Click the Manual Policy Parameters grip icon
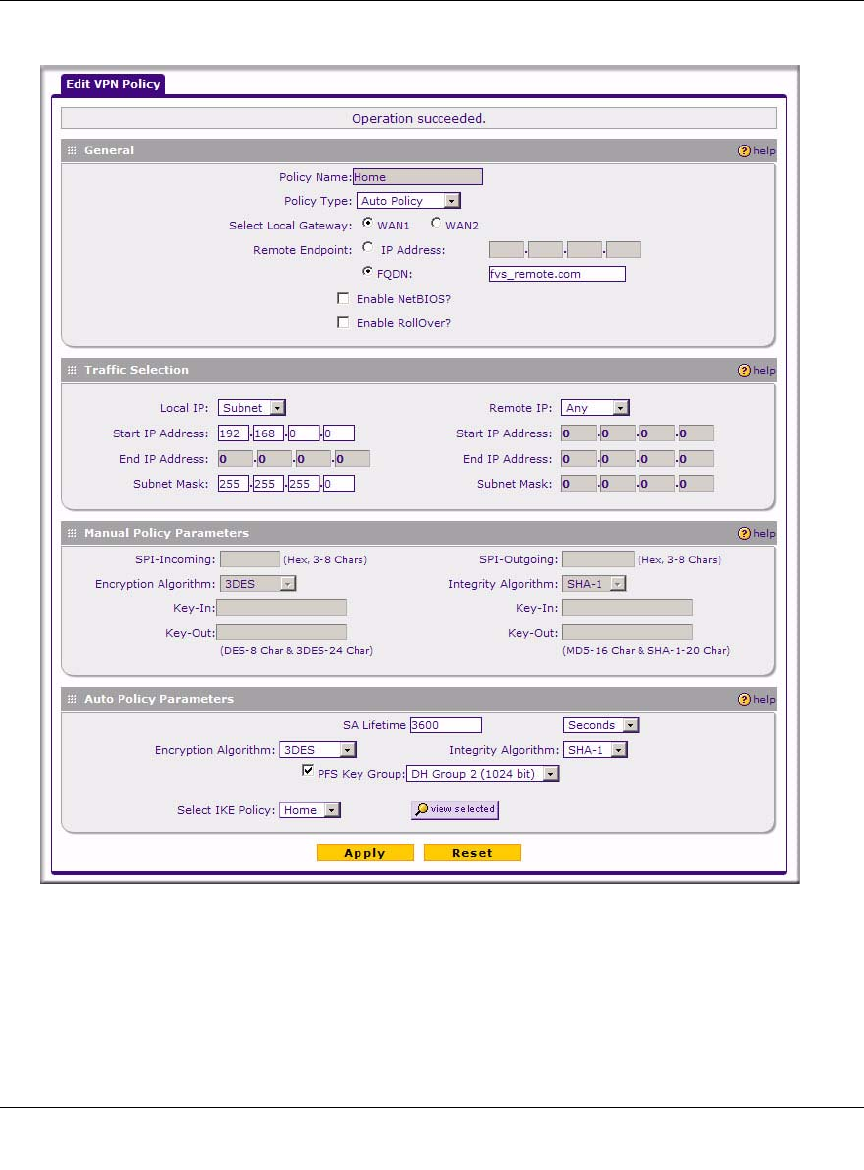864x1170 pixels. [72, 534]
